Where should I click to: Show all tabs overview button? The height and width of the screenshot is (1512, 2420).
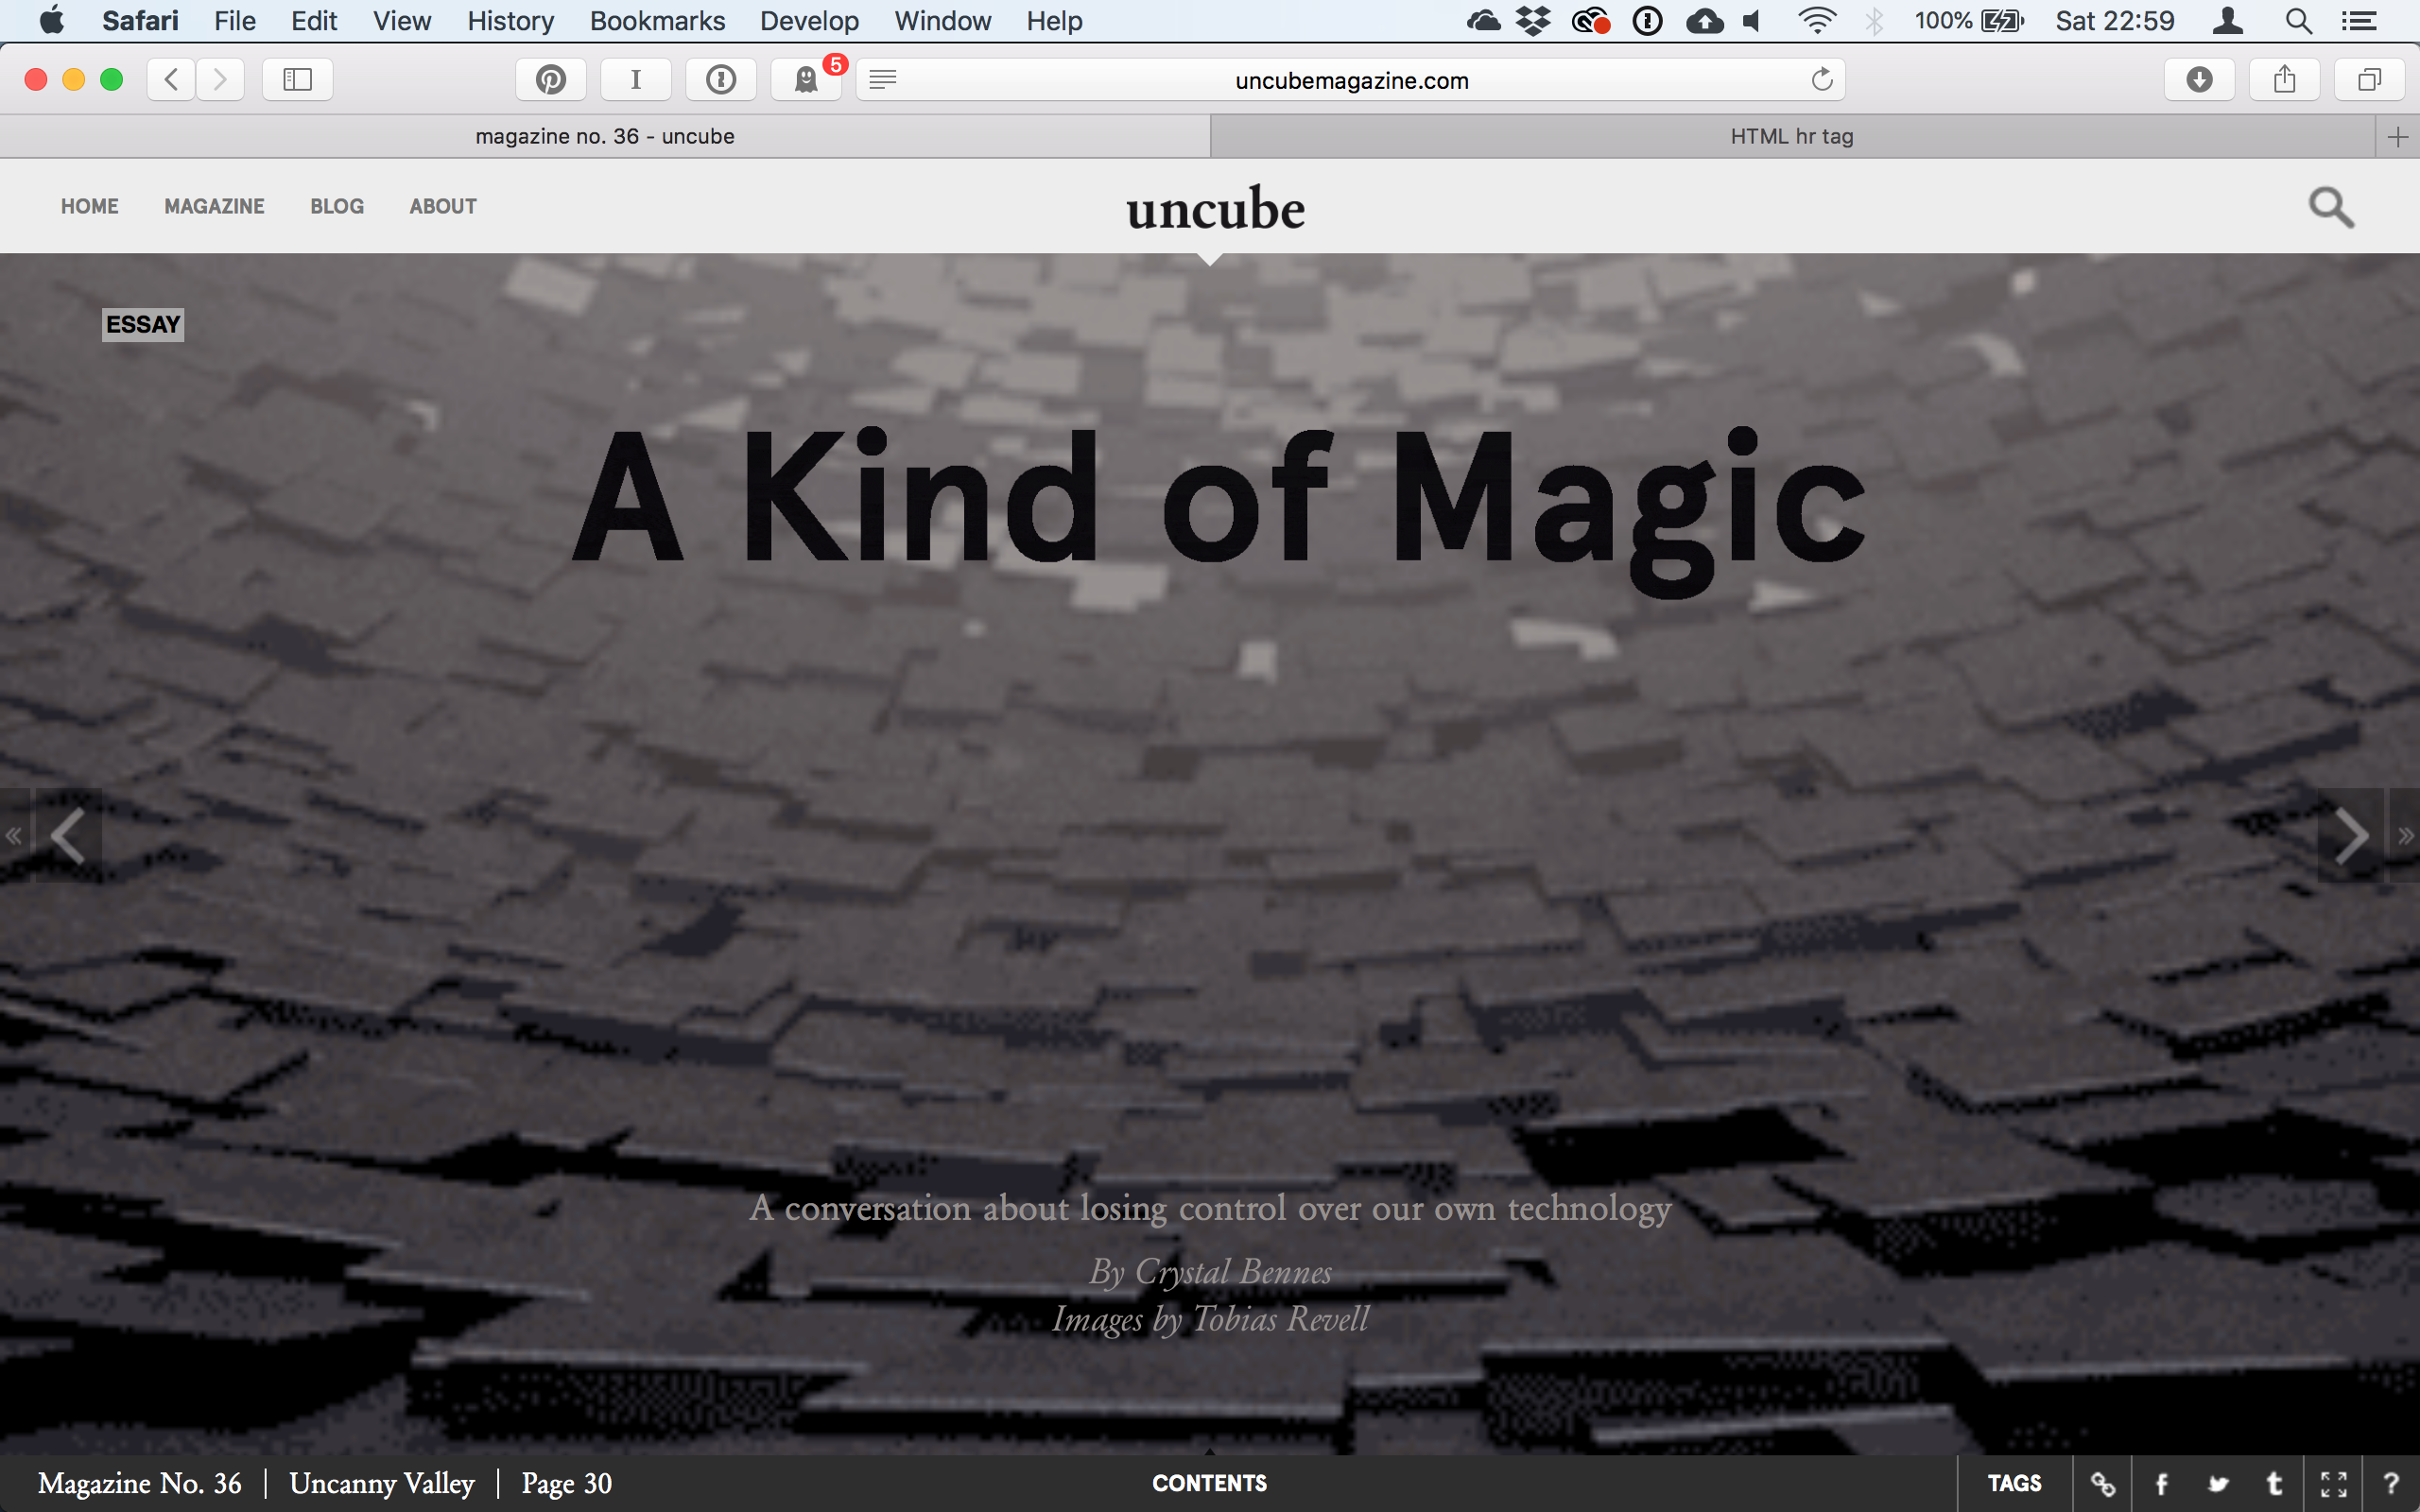(x=2369, y=79)
